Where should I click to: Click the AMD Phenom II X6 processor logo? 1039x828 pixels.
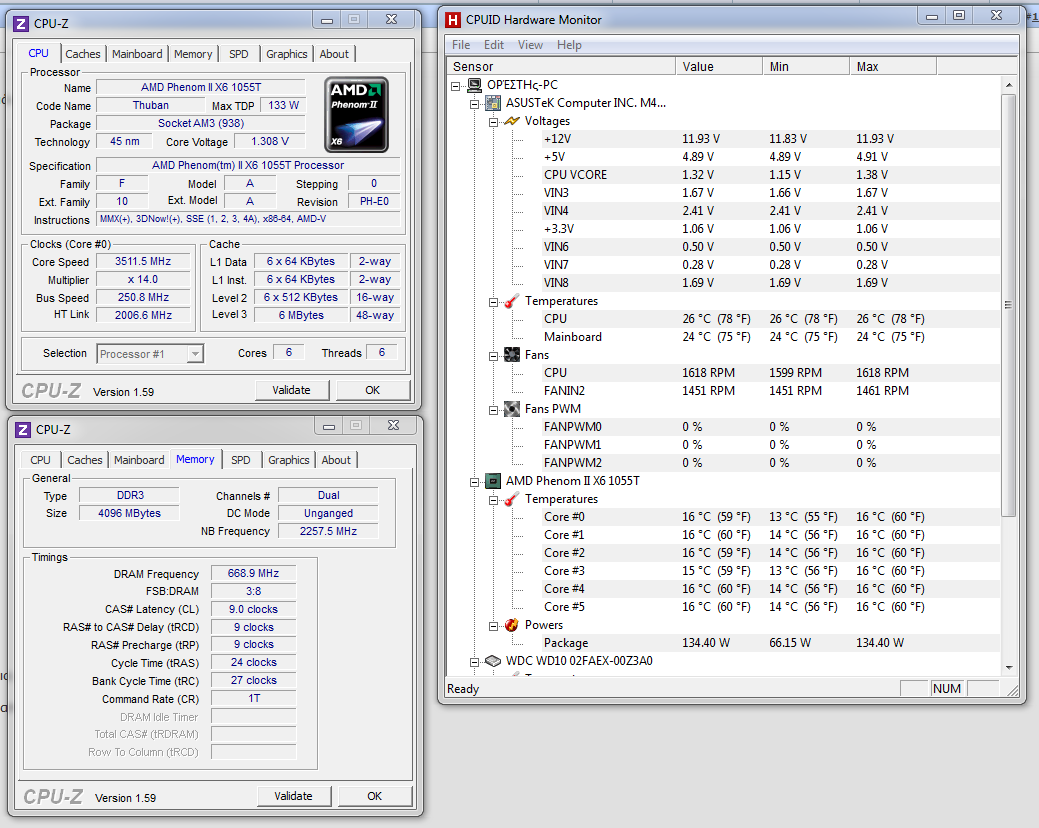356,115
